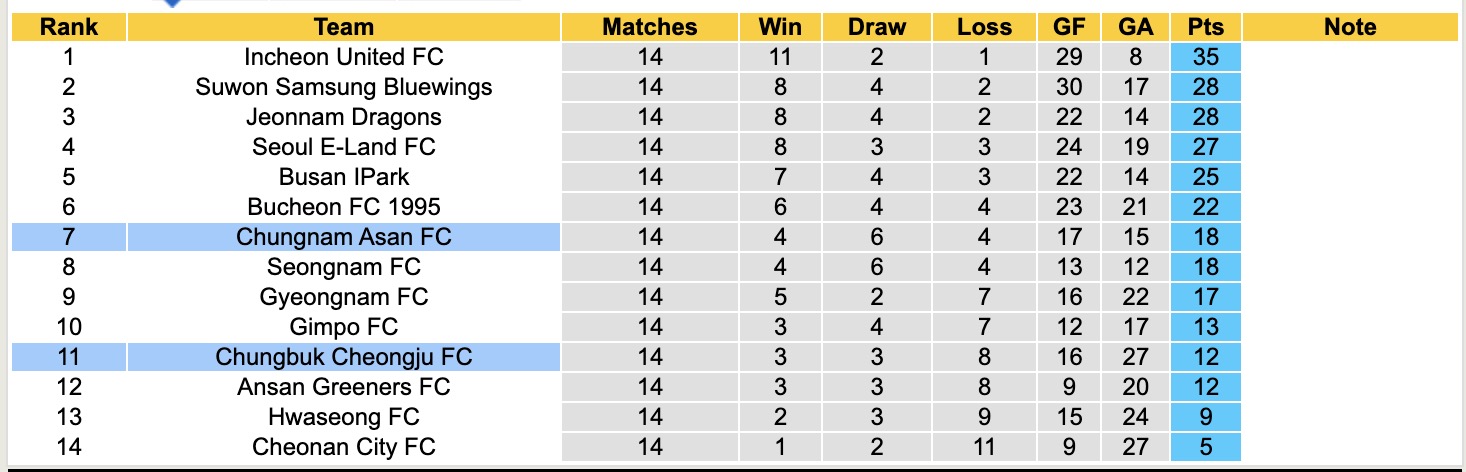
Task: Open Incheon United FC team link
Action: tap(343, 57)
